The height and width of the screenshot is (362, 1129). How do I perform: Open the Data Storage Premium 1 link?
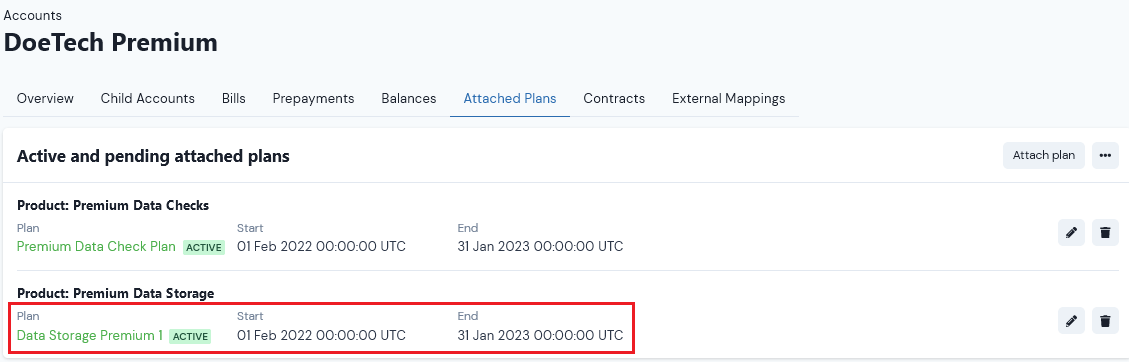[90, 335]
